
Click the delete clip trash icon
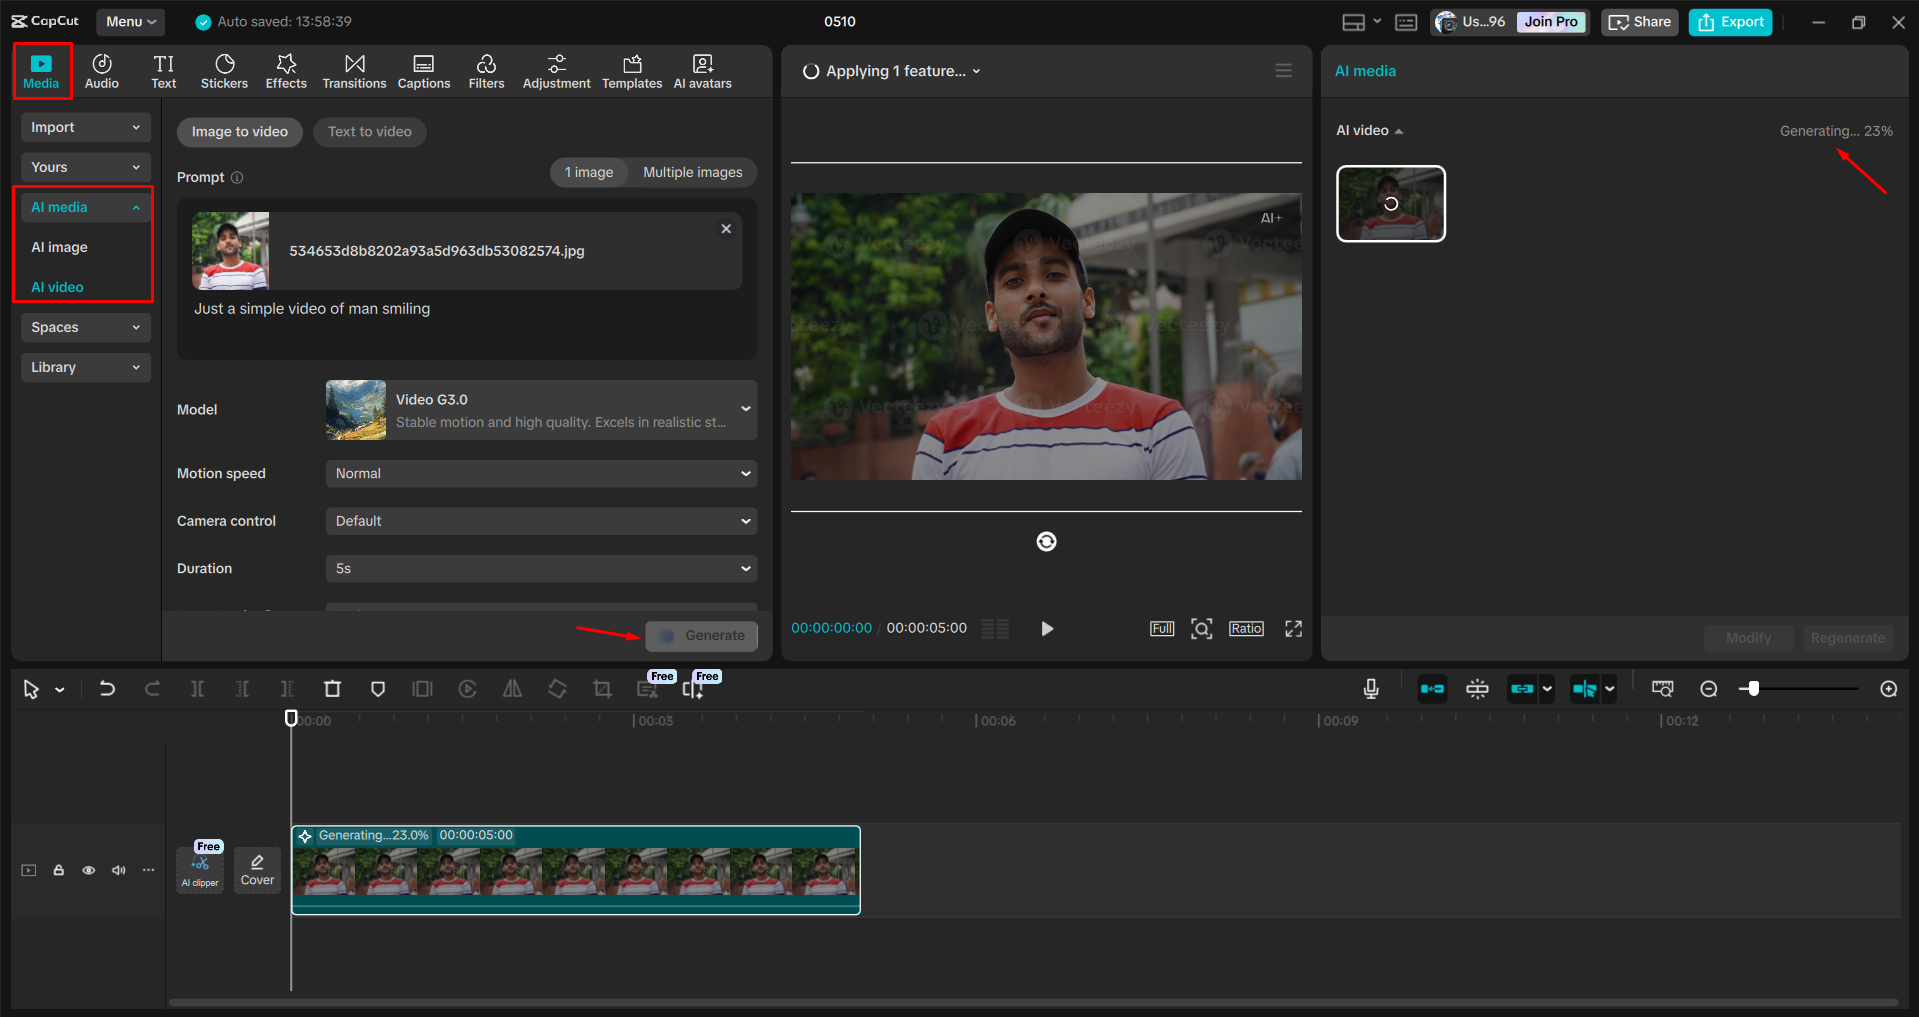pyautogui.click(x=332, y=688)
